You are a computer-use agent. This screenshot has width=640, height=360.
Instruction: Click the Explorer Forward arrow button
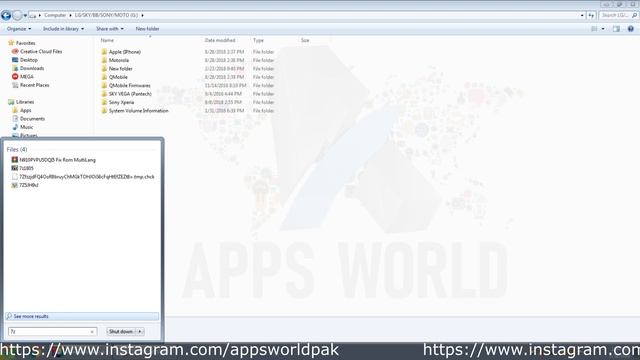pyautogui.click(x=17, y=16)
